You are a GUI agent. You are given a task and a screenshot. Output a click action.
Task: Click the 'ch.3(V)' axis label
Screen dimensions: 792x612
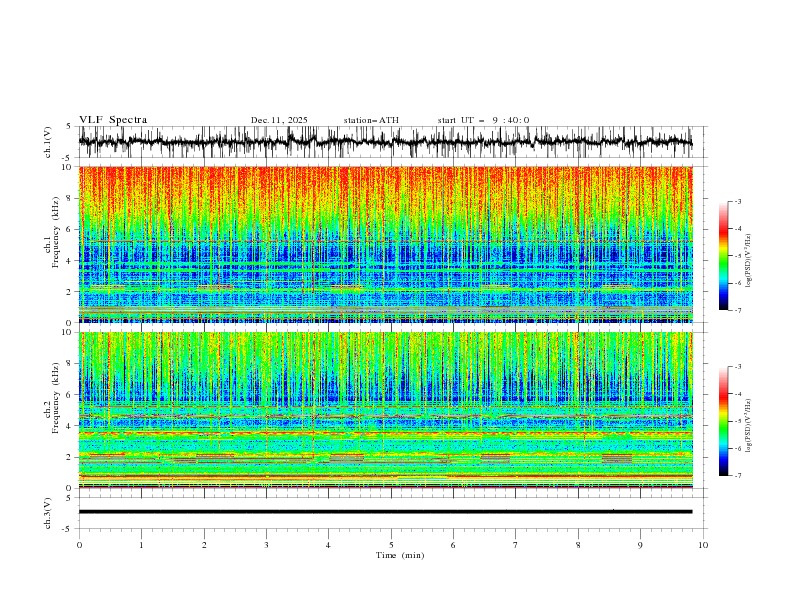(x=48, y=513)
